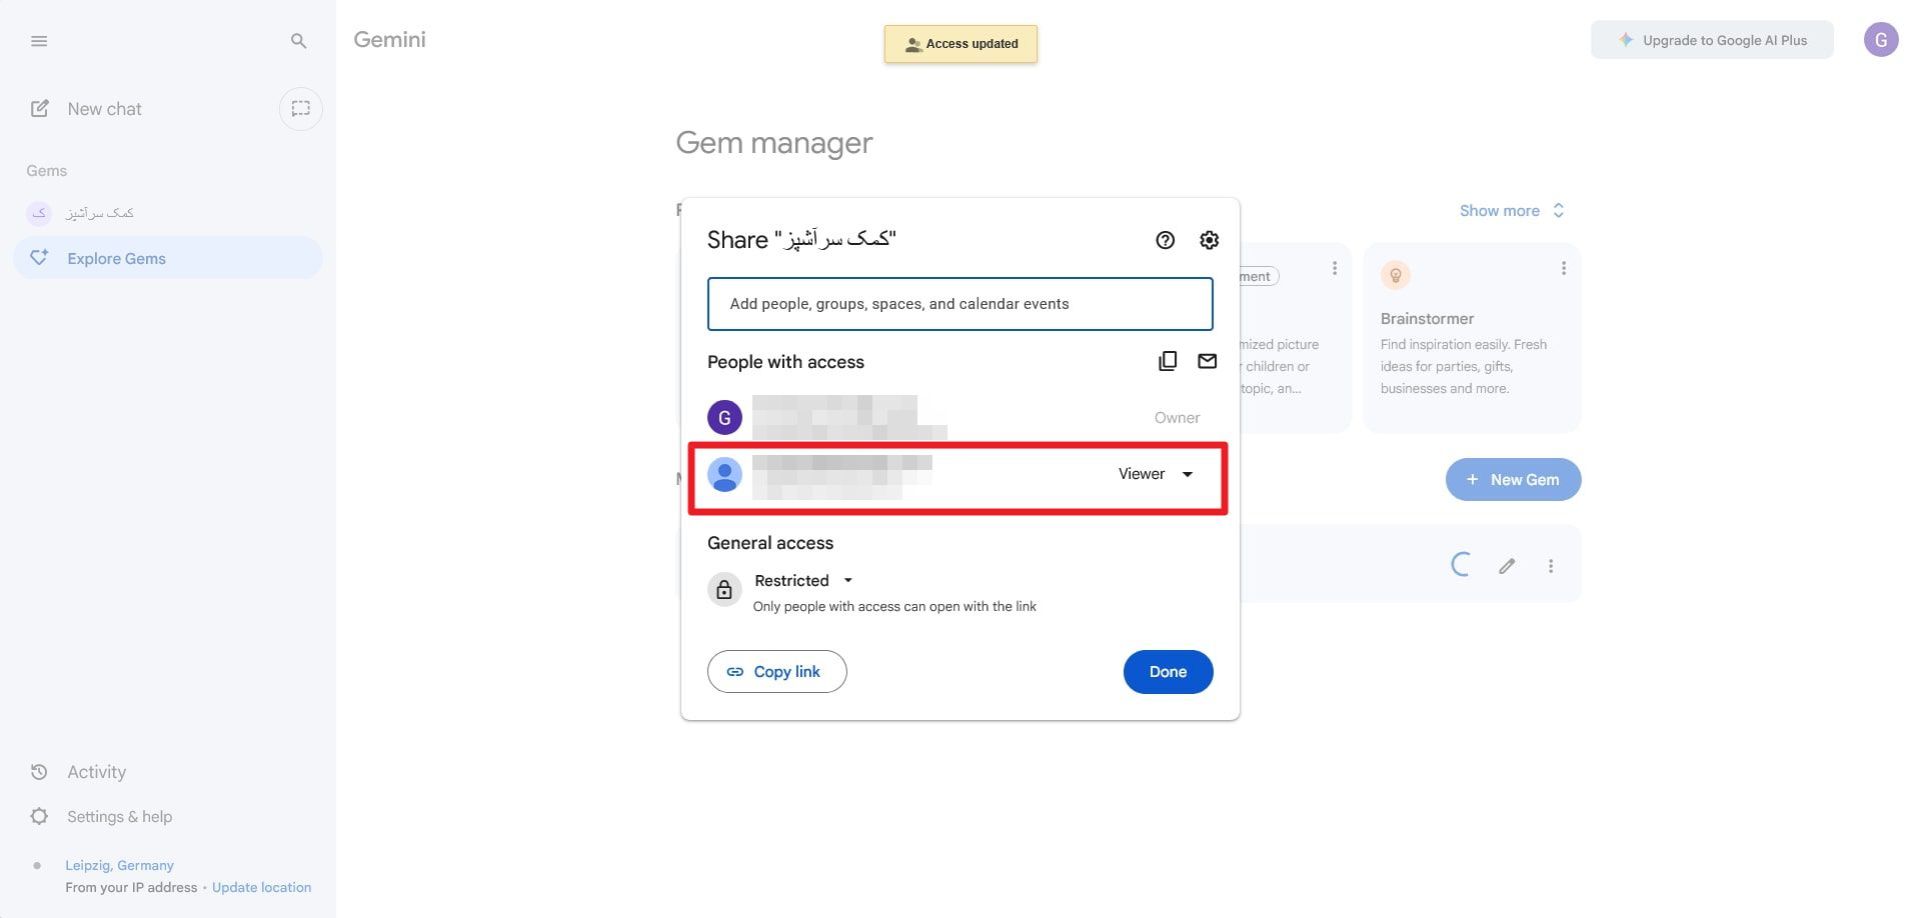Select Explore Gems in the sidebar
This screenshot has height=918, width=1920.
point(114,258)
